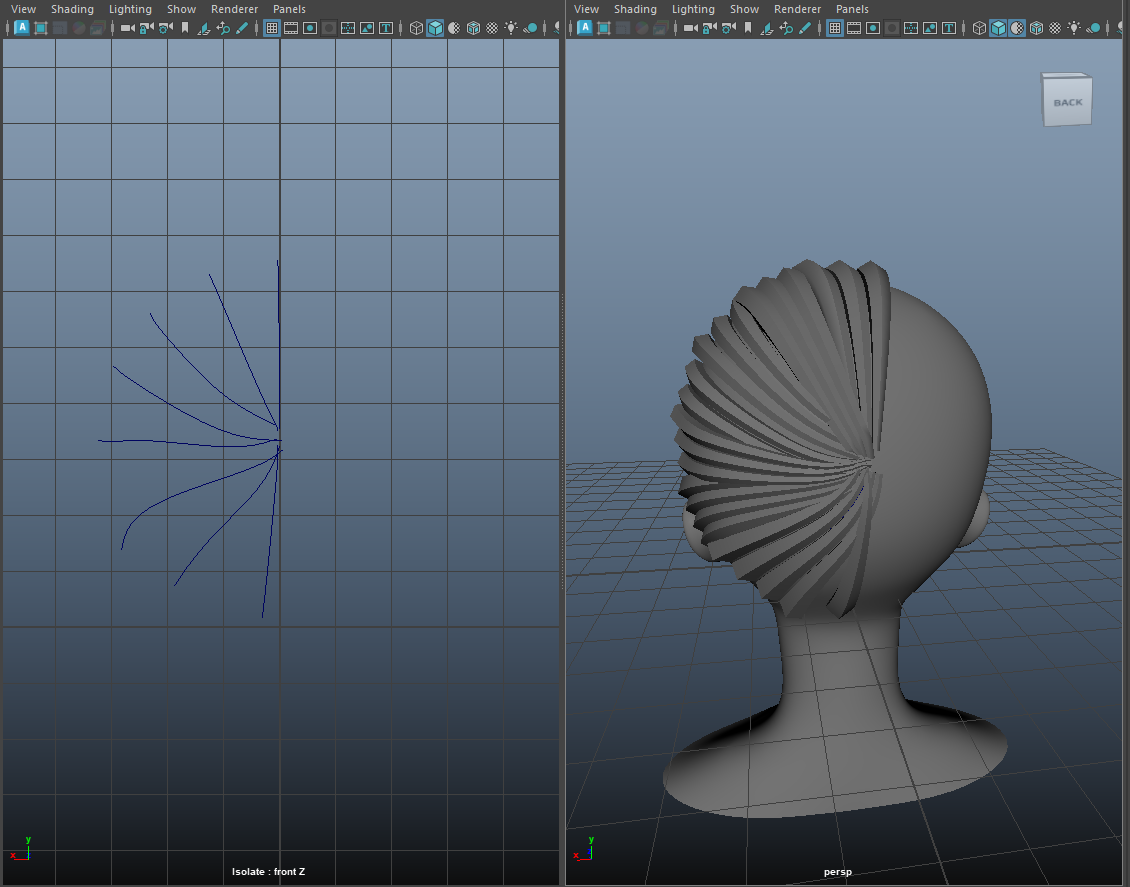Toggle Use Default Material in persp panel
The width and height of the screenshot is (1130, 887).
(1017, 28)
